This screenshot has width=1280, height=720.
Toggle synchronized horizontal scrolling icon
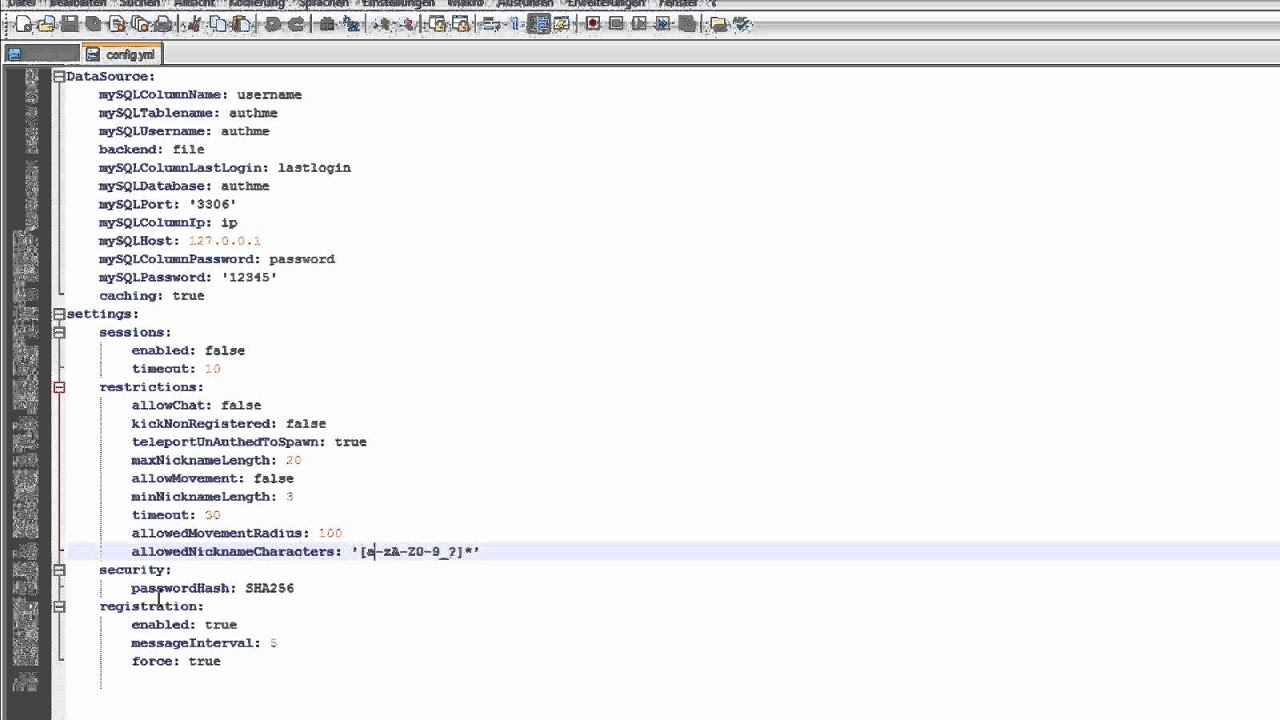coord(461,24)
